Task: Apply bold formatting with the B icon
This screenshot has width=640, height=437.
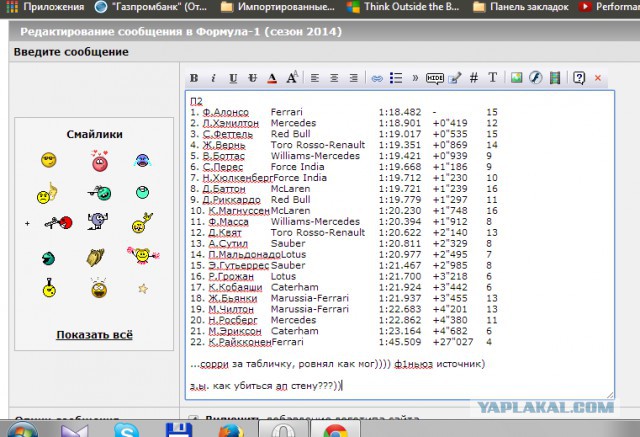Action: point(194,78)
